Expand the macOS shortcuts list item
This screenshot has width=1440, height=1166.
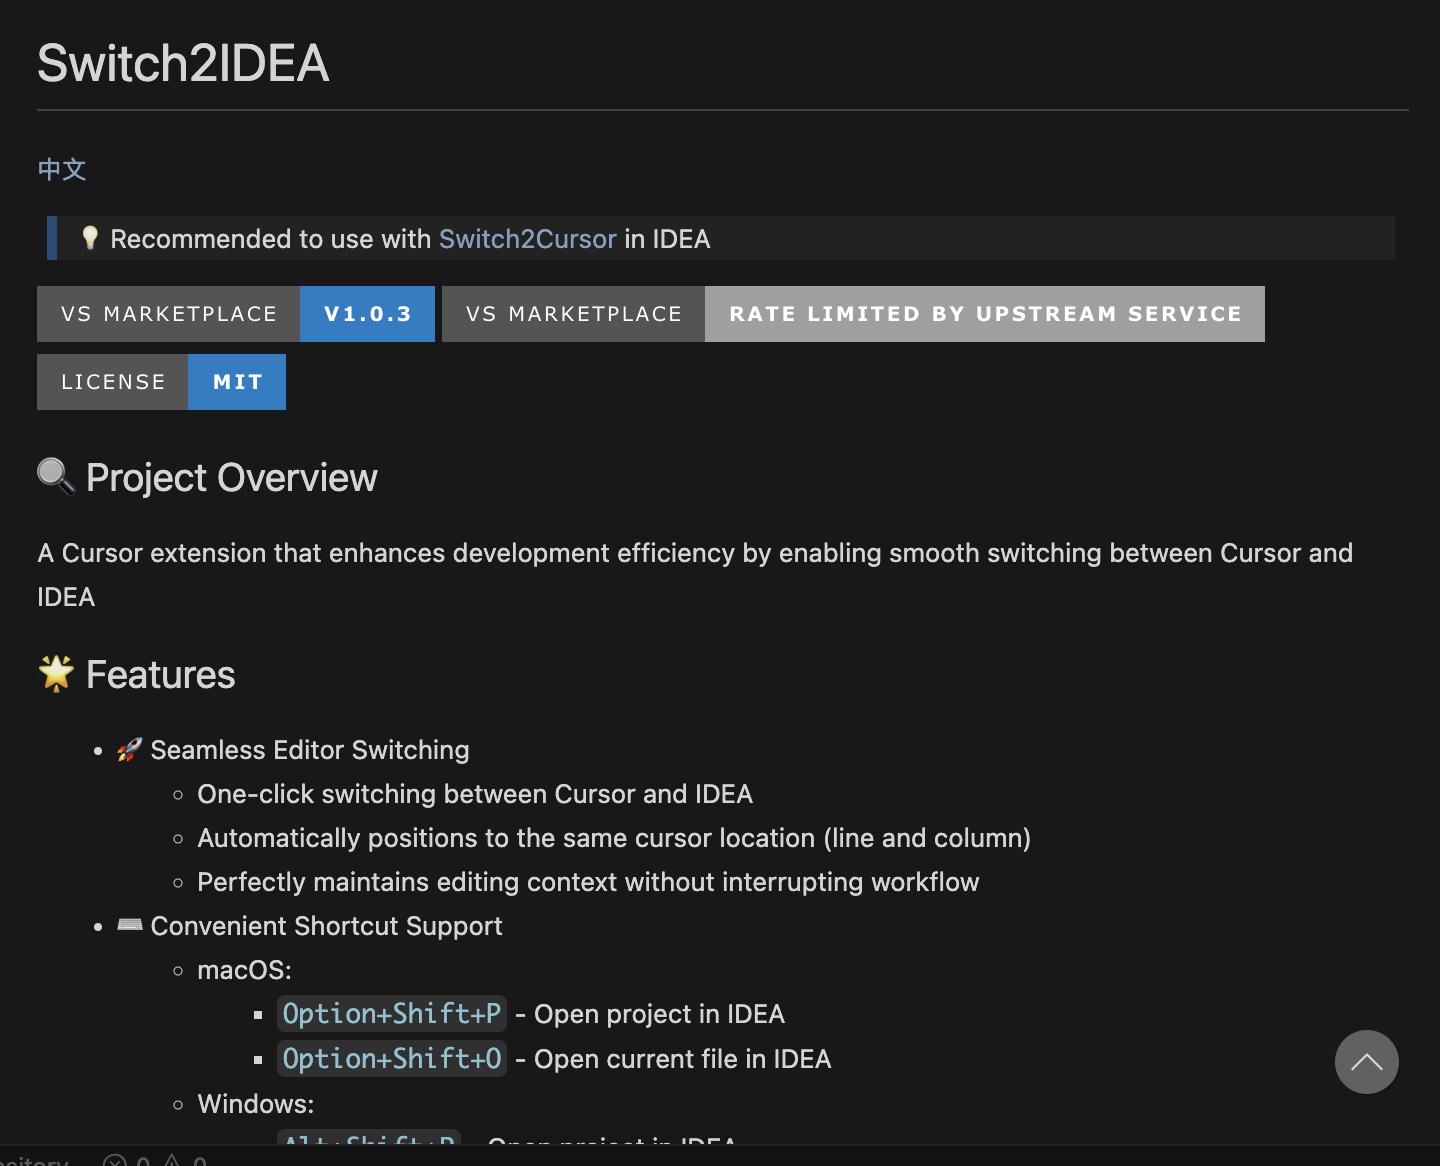click(244, 969)
